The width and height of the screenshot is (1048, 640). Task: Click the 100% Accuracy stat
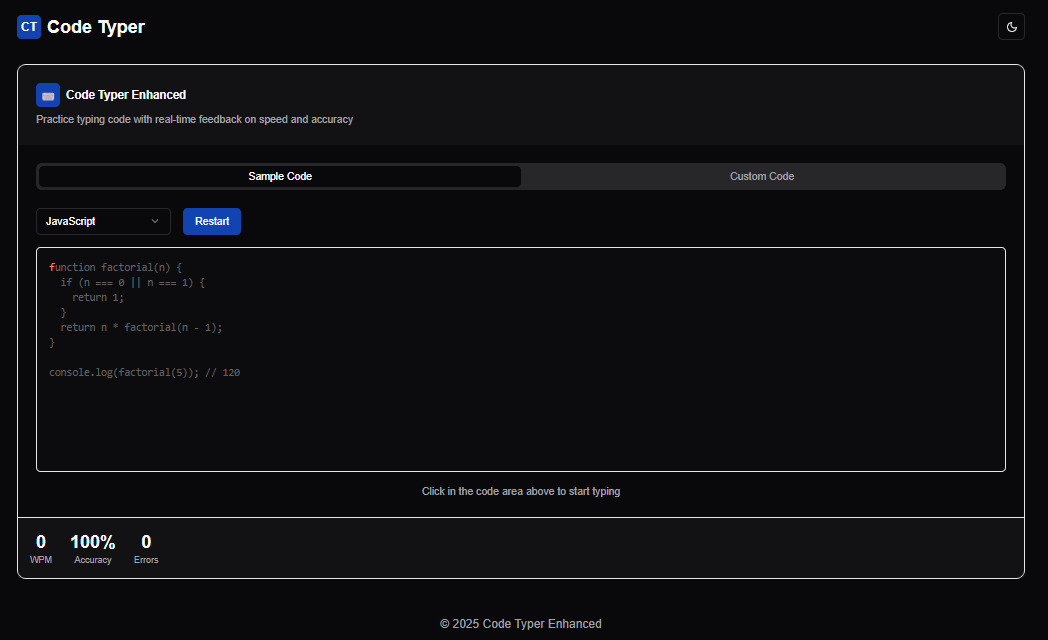click(92, 548)
